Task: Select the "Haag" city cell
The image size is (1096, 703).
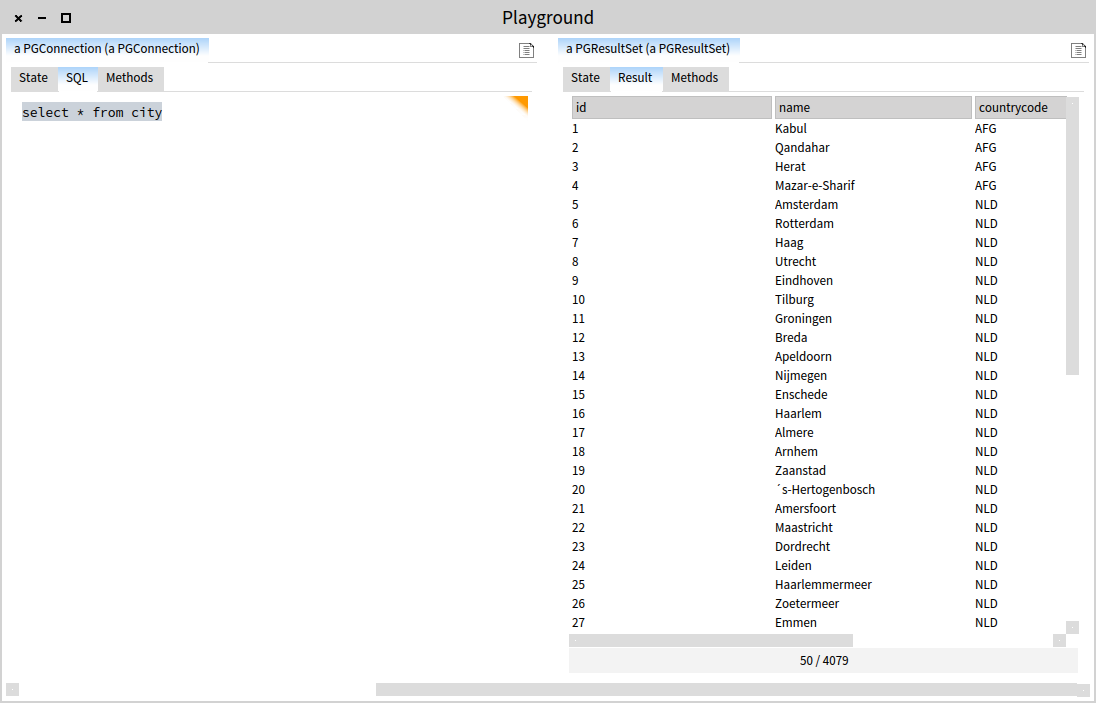Action: (789, 242)
